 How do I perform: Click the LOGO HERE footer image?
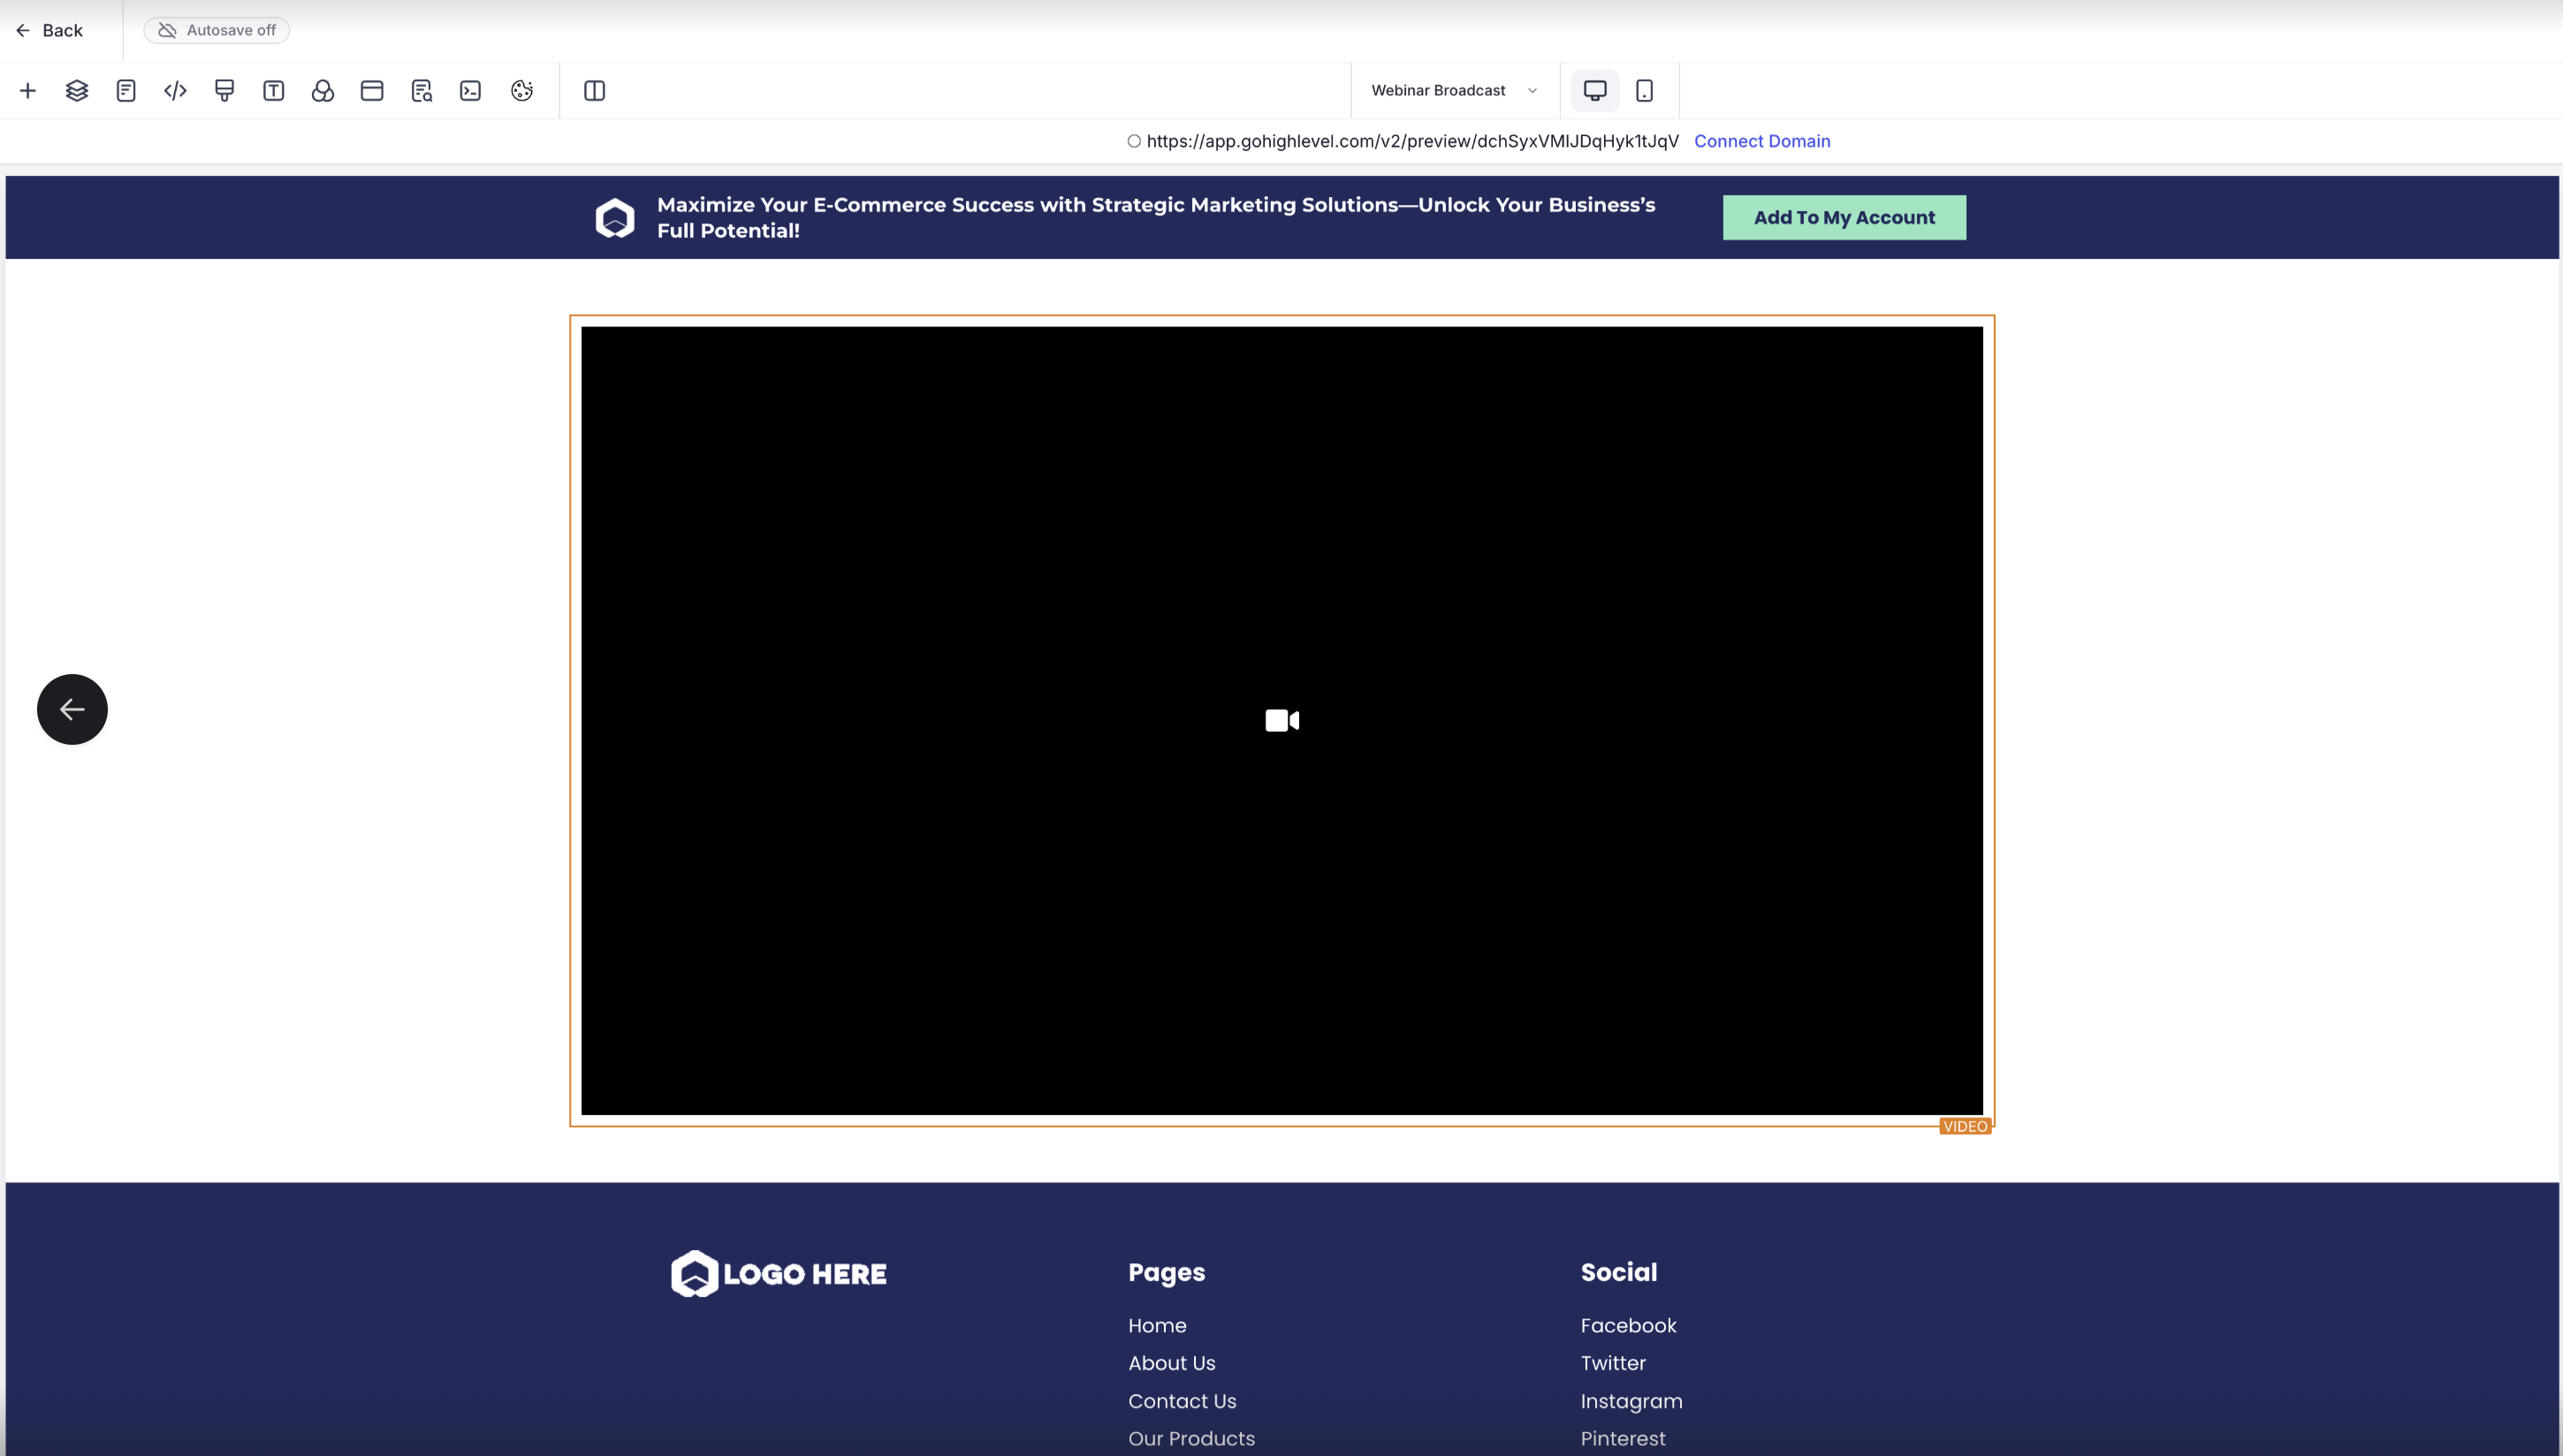(778, 1273)
